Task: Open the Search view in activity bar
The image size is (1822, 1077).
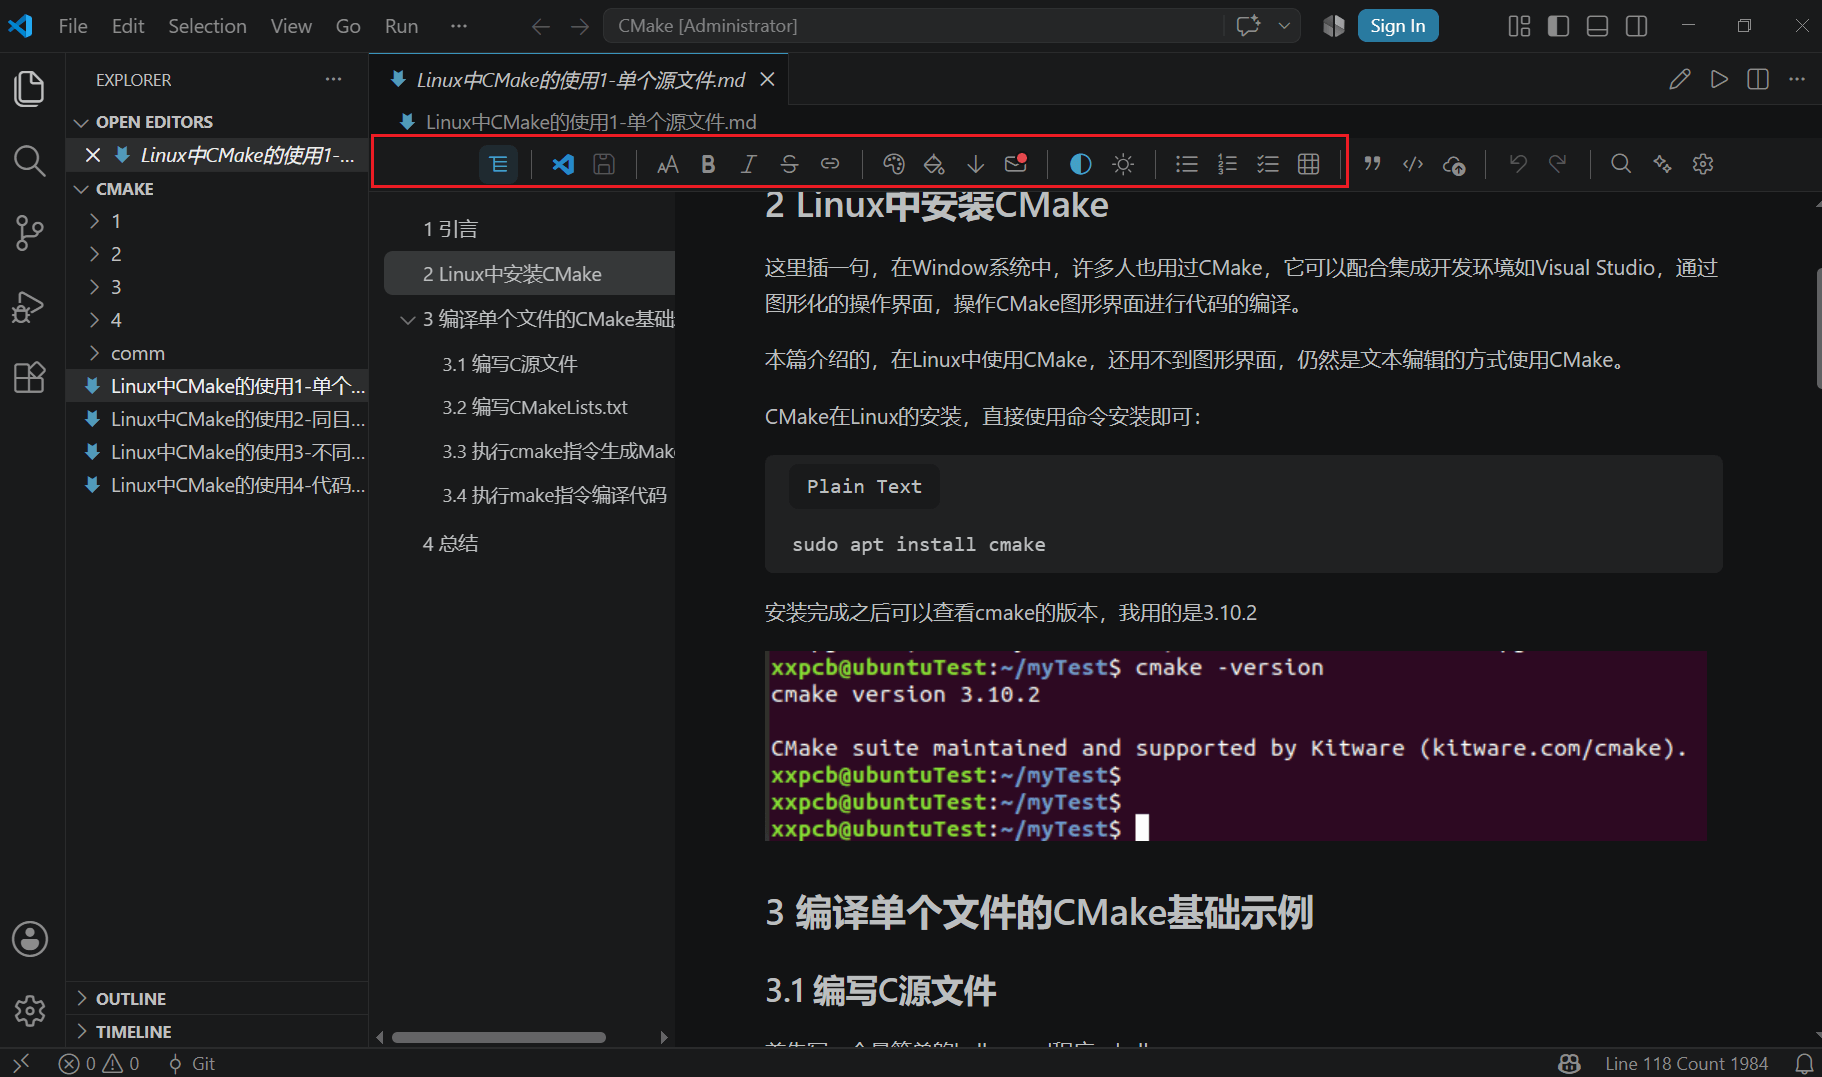Action: (30, 161)
